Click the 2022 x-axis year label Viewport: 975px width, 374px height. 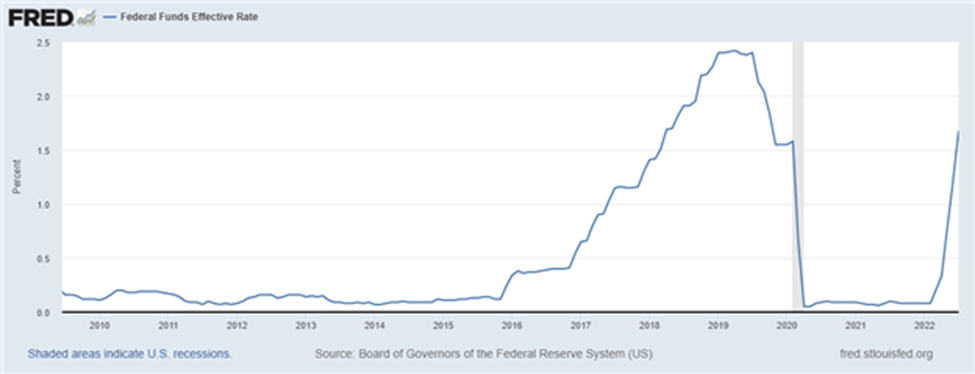(925, 325)
